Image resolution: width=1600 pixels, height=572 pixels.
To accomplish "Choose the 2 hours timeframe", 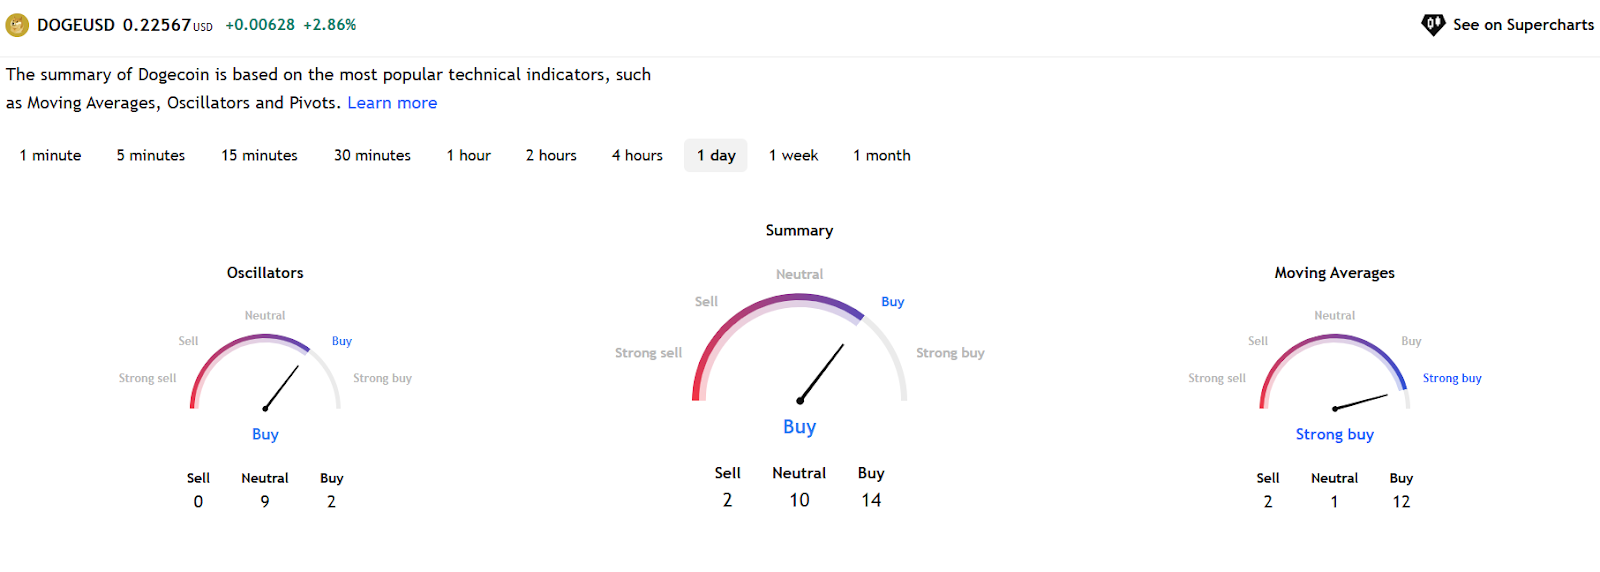I will 551,156.
